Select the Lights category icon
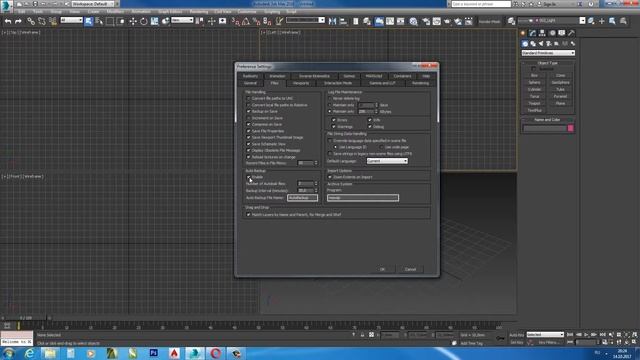Viewport: 640px width, 360px height. click(541, 44)
